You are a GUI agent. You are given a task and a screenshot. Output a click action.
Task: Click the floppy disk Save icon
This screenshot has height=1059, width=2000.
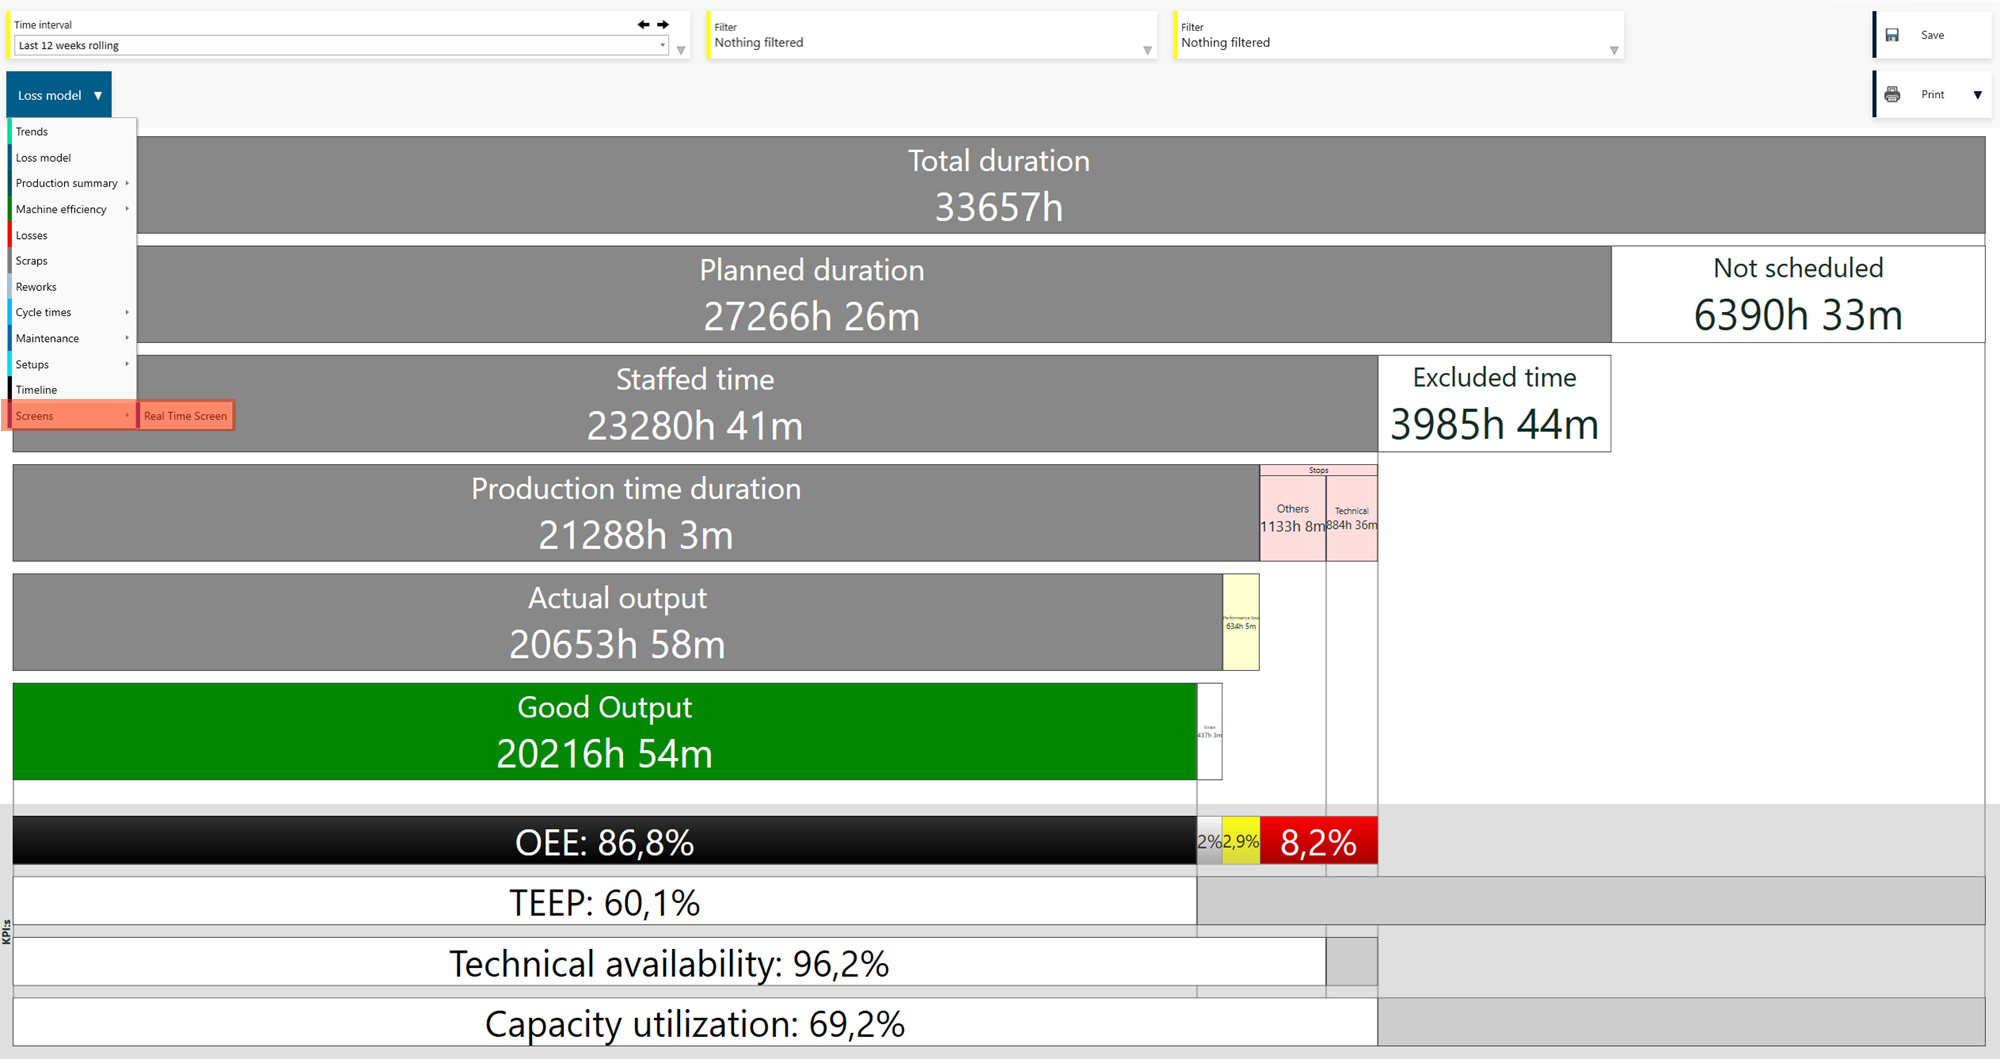1892,35
